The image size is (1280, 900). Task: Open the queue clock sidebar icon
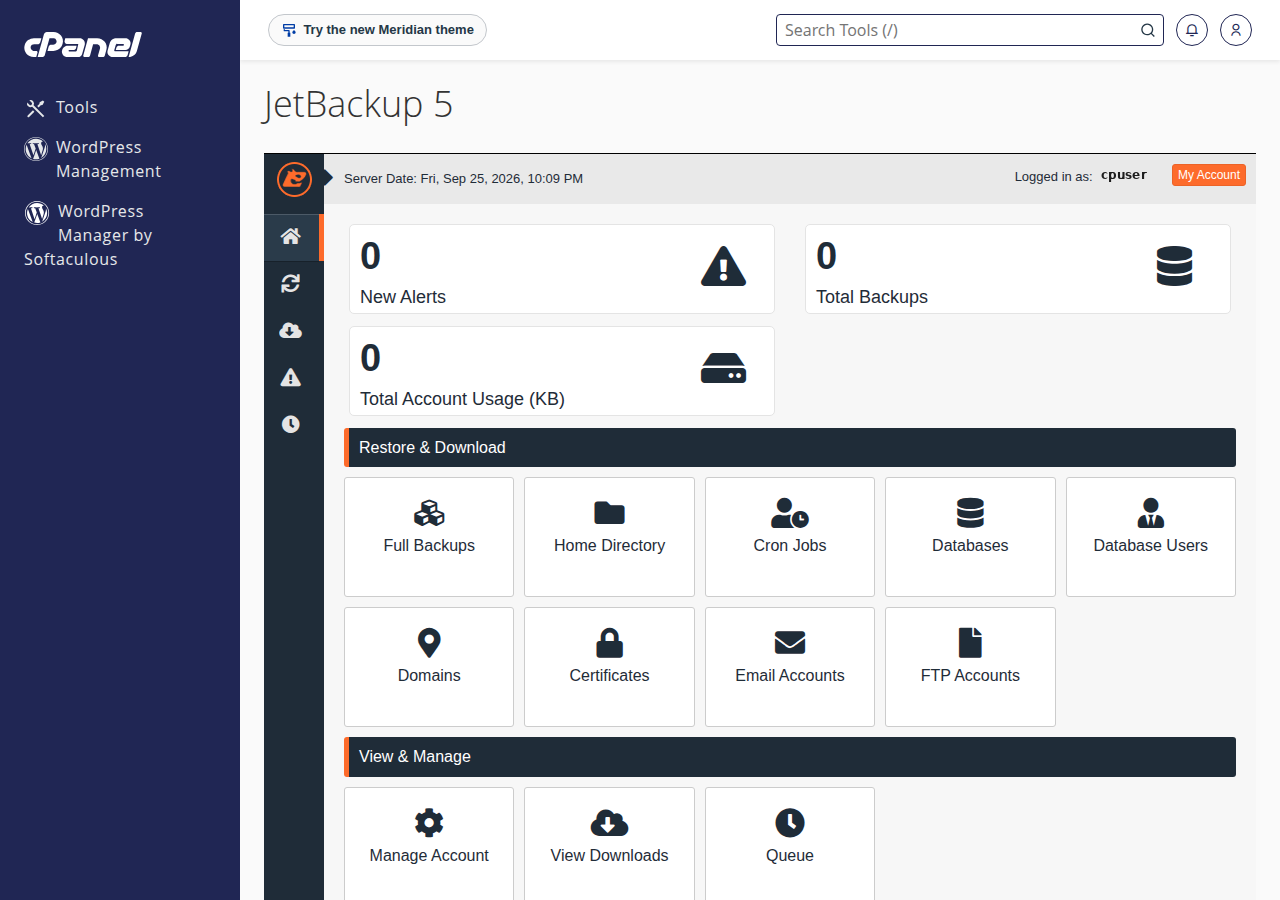coord(291,424)
